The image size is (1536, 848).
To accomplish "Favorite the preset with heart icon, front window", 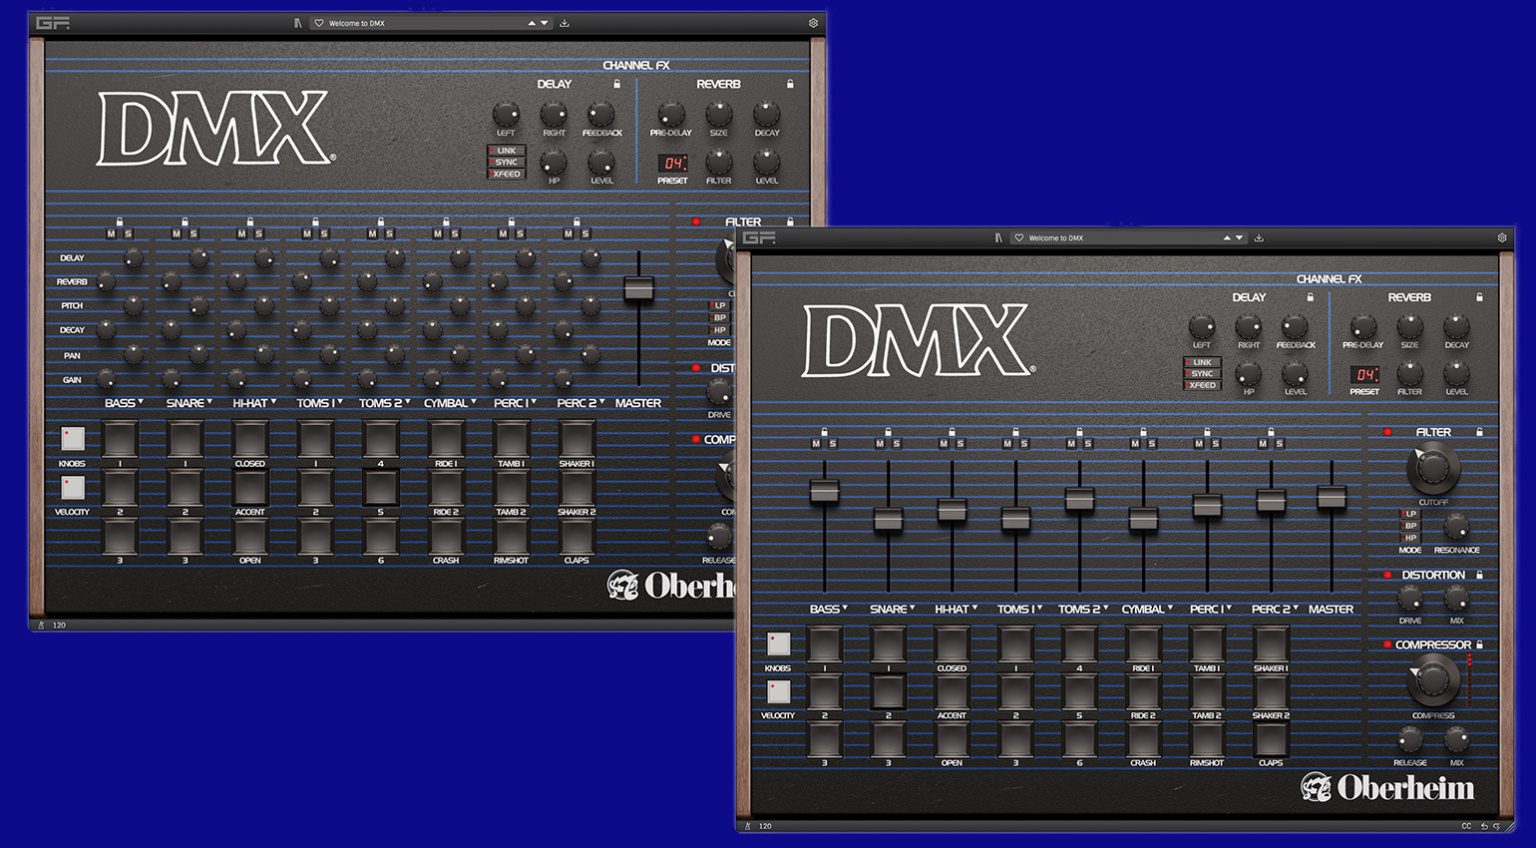I will tap(1019, 238).
